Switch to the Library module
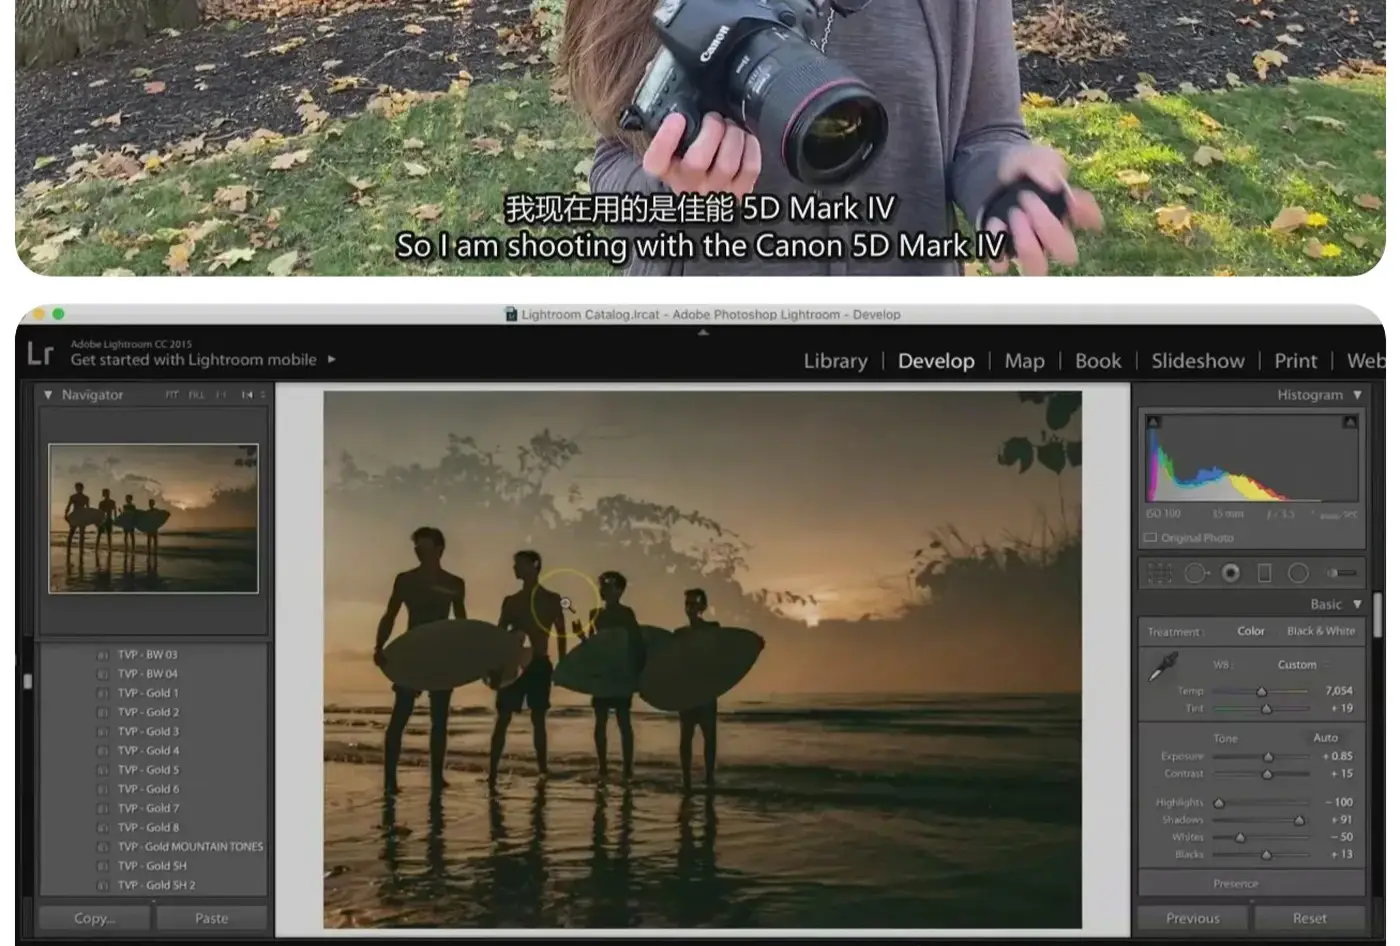This screenshot has height=946, width=1400. 835,361
